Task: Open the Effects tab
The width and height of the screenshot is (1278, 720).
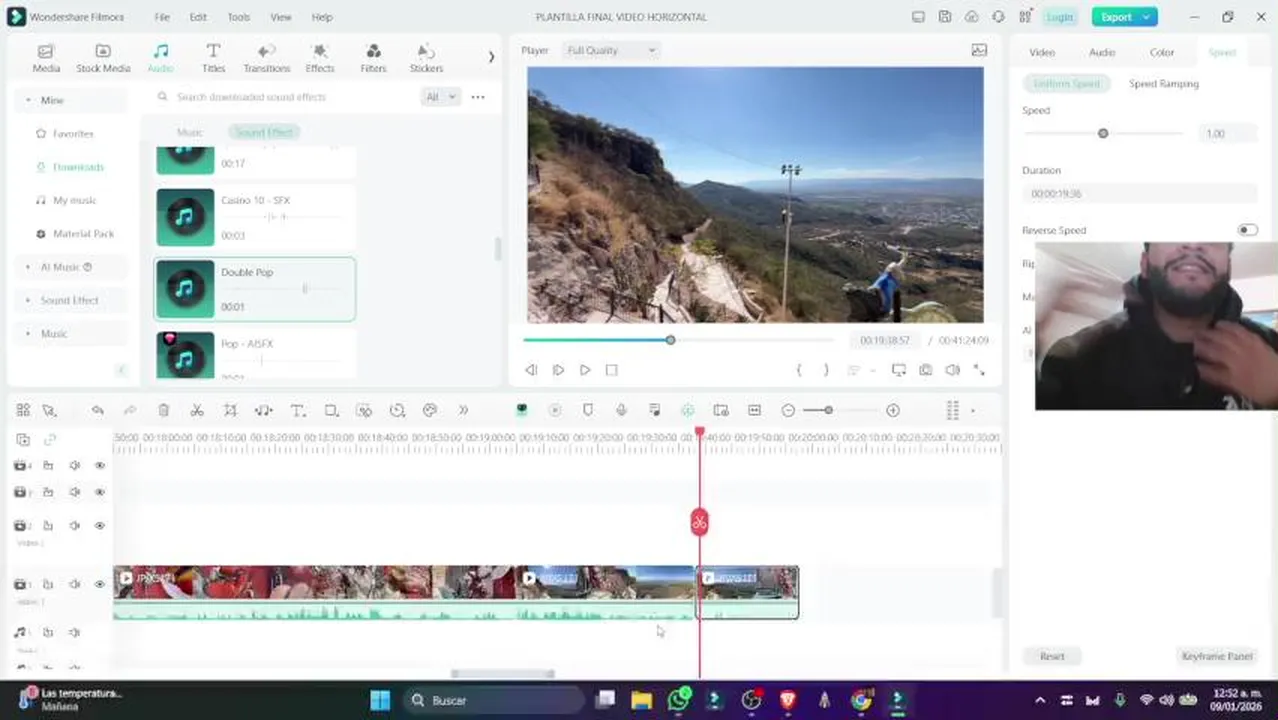Action: click(320, 58)
